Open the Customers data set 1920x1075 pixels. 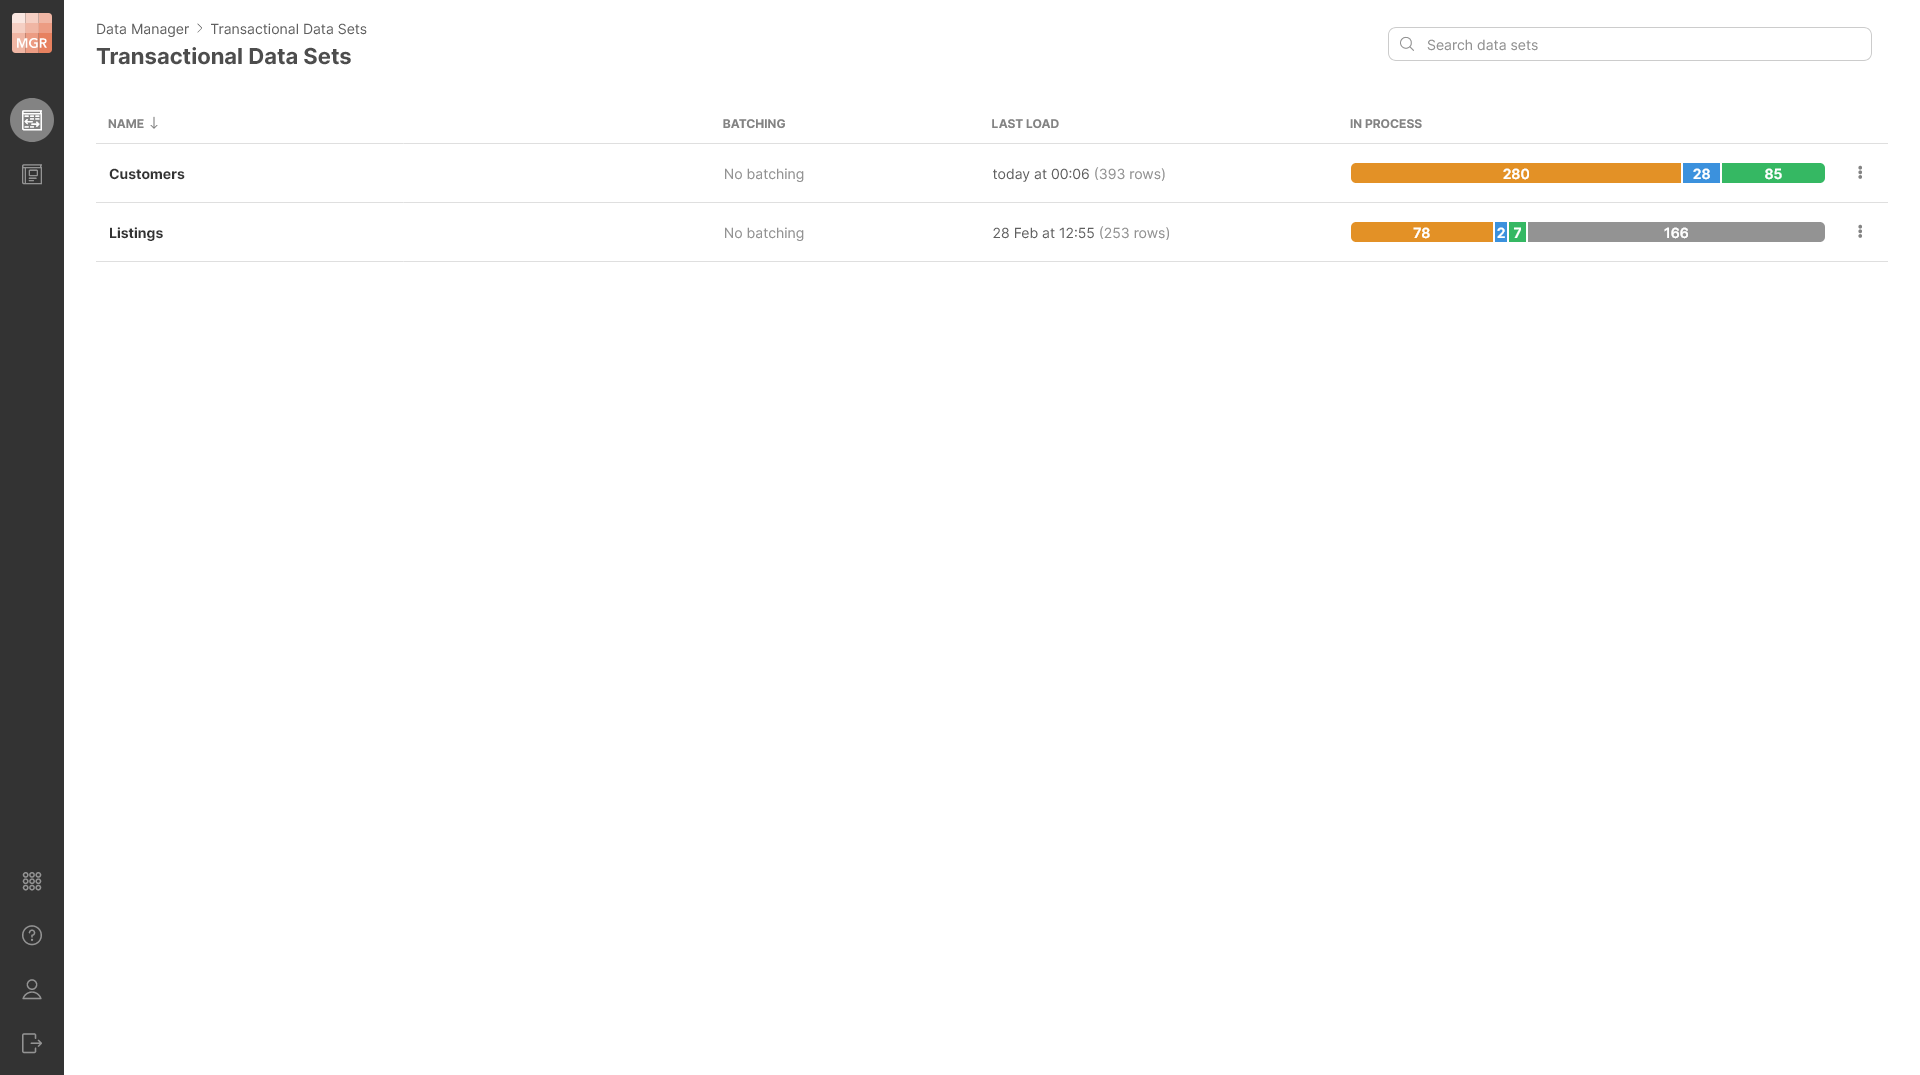click(146, 173)
